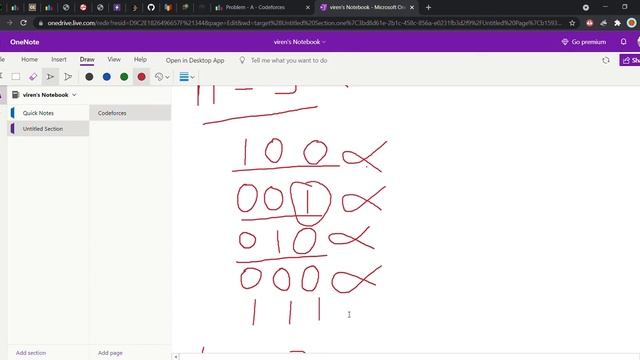Image resolution: width=640 pixels, height=360 pixels.
Task: Open the Help ribbon tab
Action: (x=140, y=60)
